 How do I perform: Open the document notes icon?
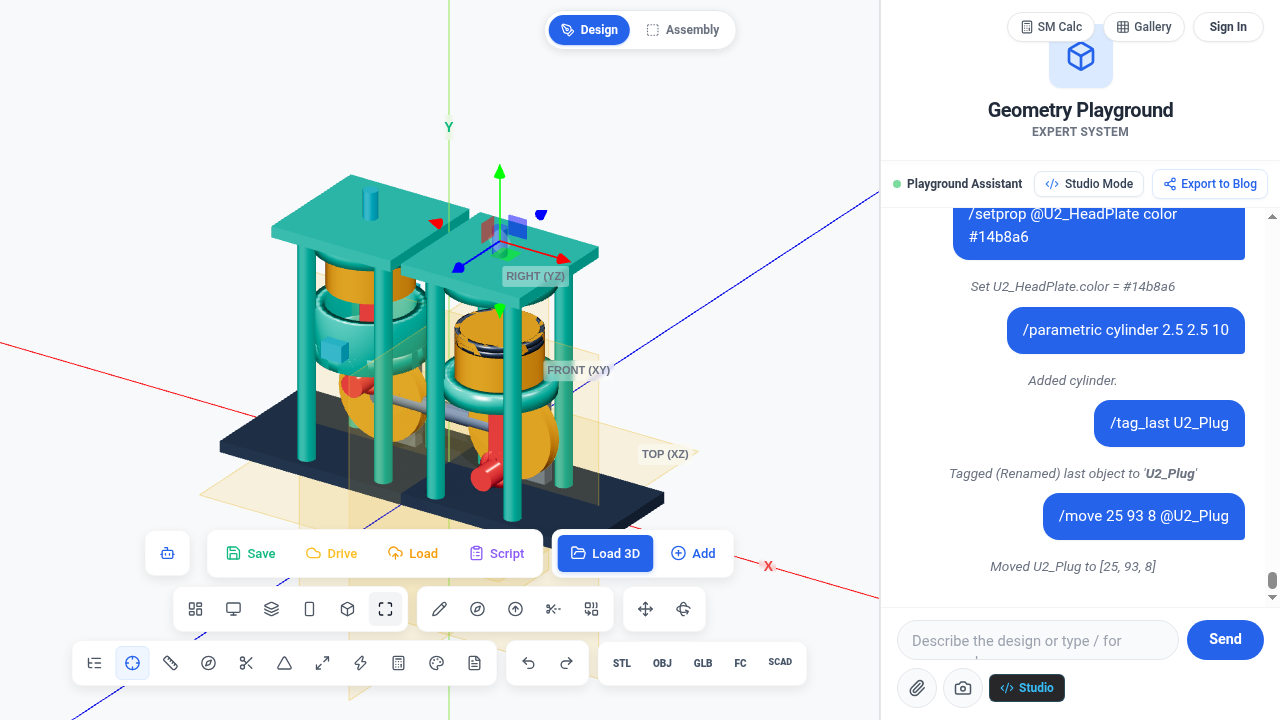[475, 663]
